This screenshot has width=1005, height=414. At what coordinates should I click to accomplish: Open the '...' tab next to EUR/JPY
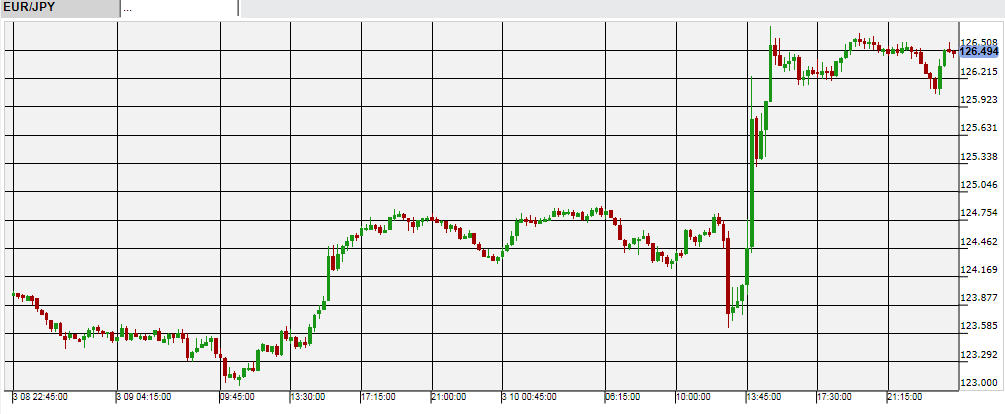coord(179,8)
